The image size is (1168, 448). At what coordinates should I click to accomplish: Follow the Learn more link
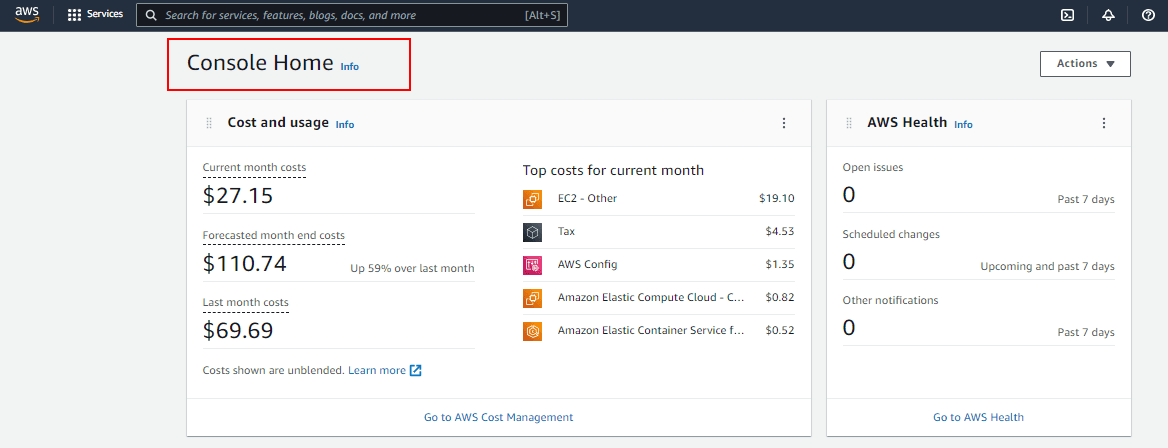[x=377, y=370]
